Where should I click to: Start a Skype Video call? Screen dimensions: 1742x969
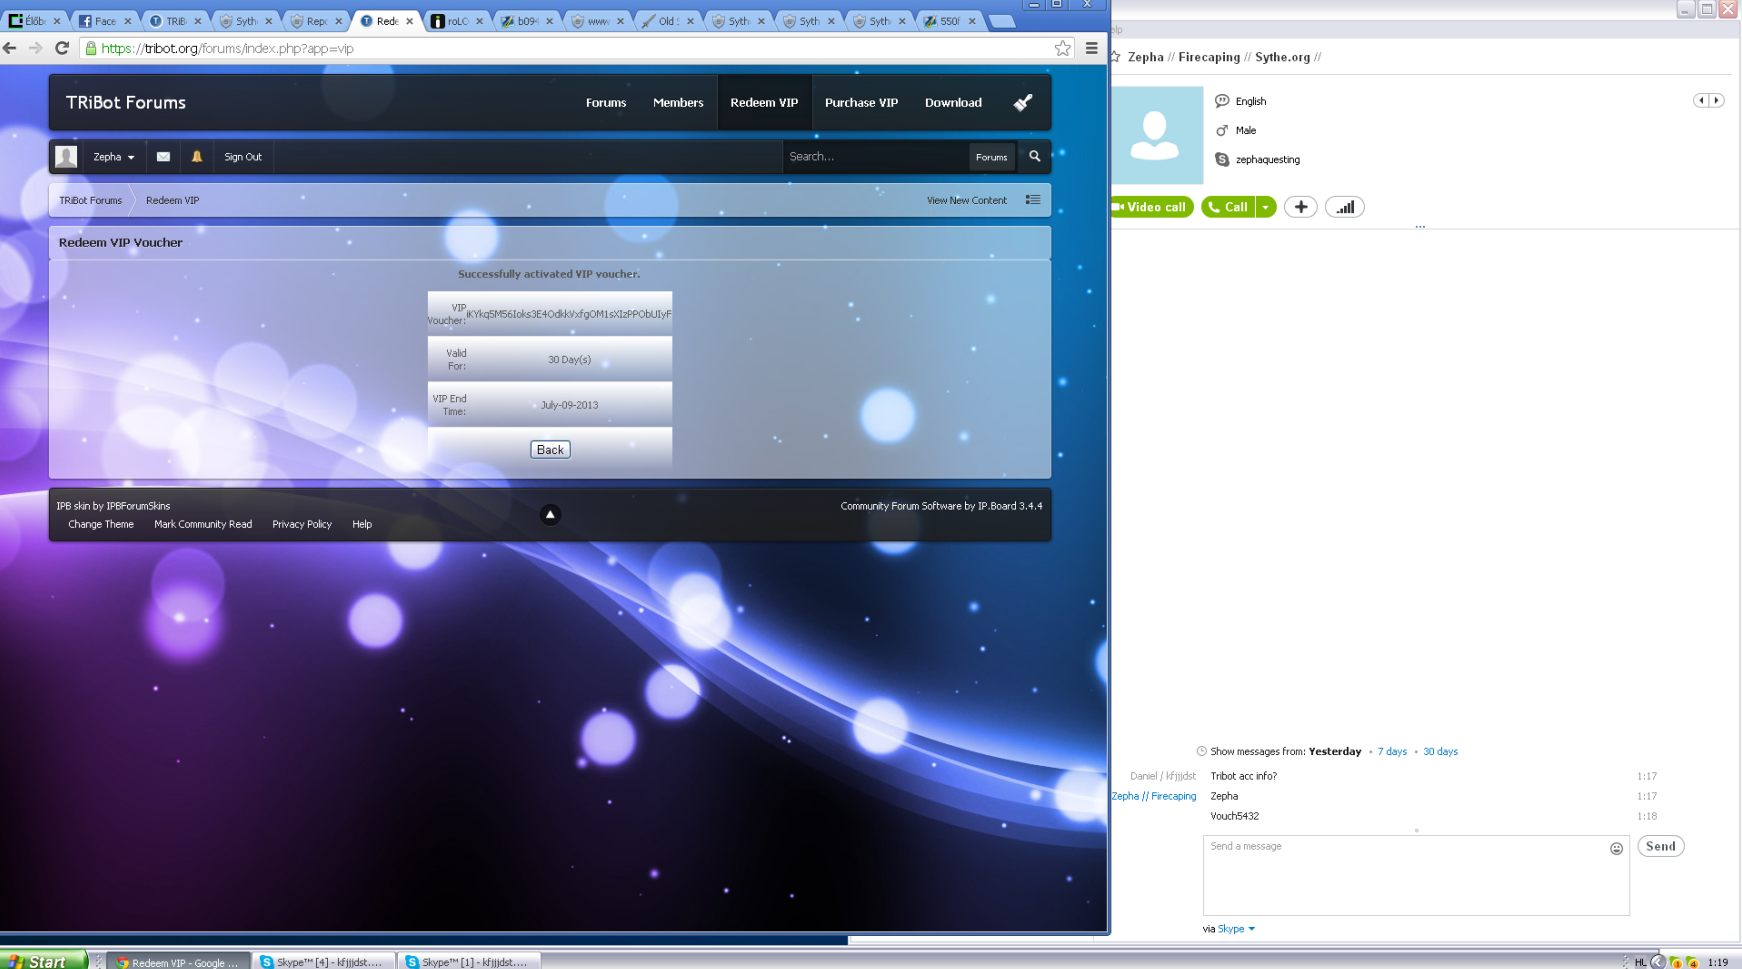click(1152, 207)
